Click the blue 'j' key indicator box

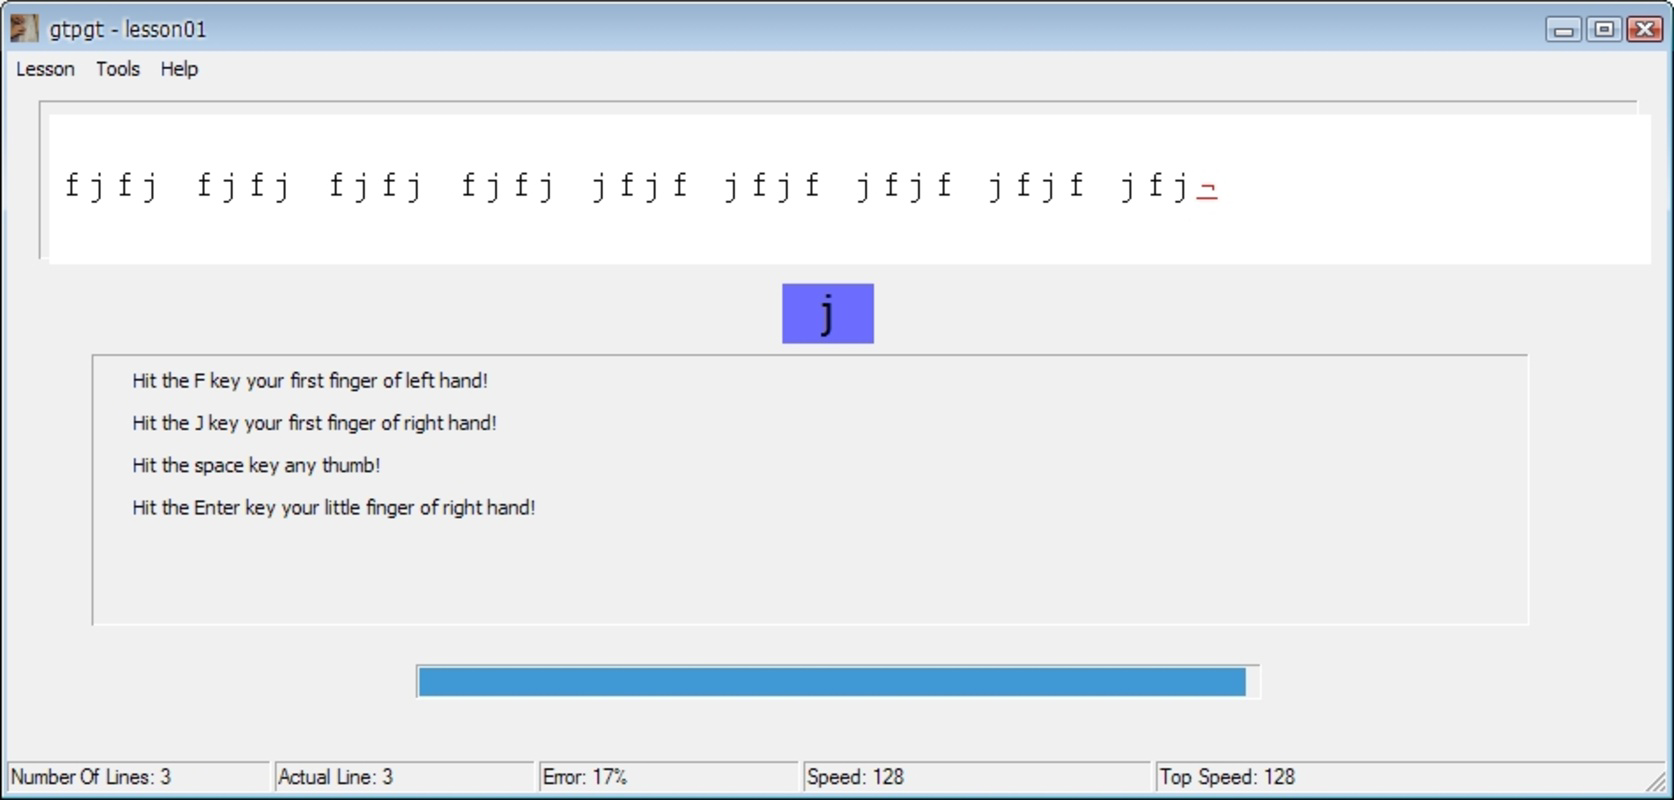[x=828, y=313]
